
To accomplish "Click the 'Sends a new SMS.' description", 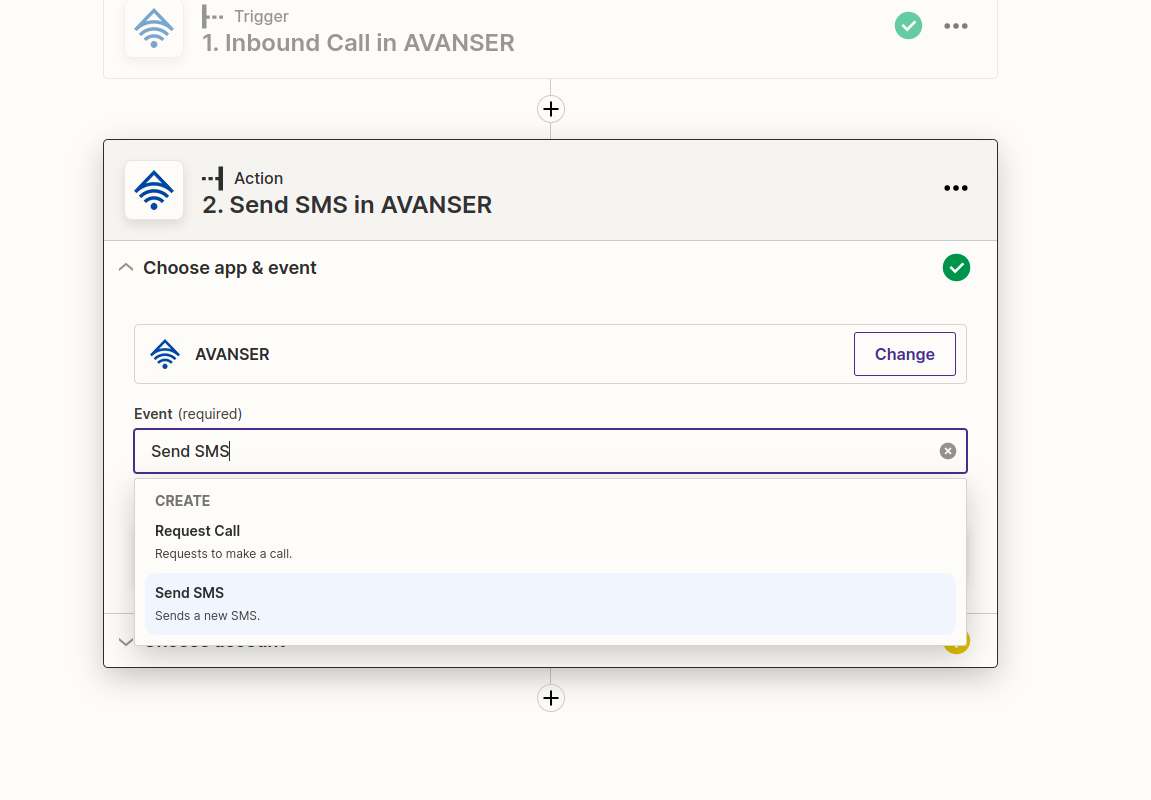I will (207, 616).
